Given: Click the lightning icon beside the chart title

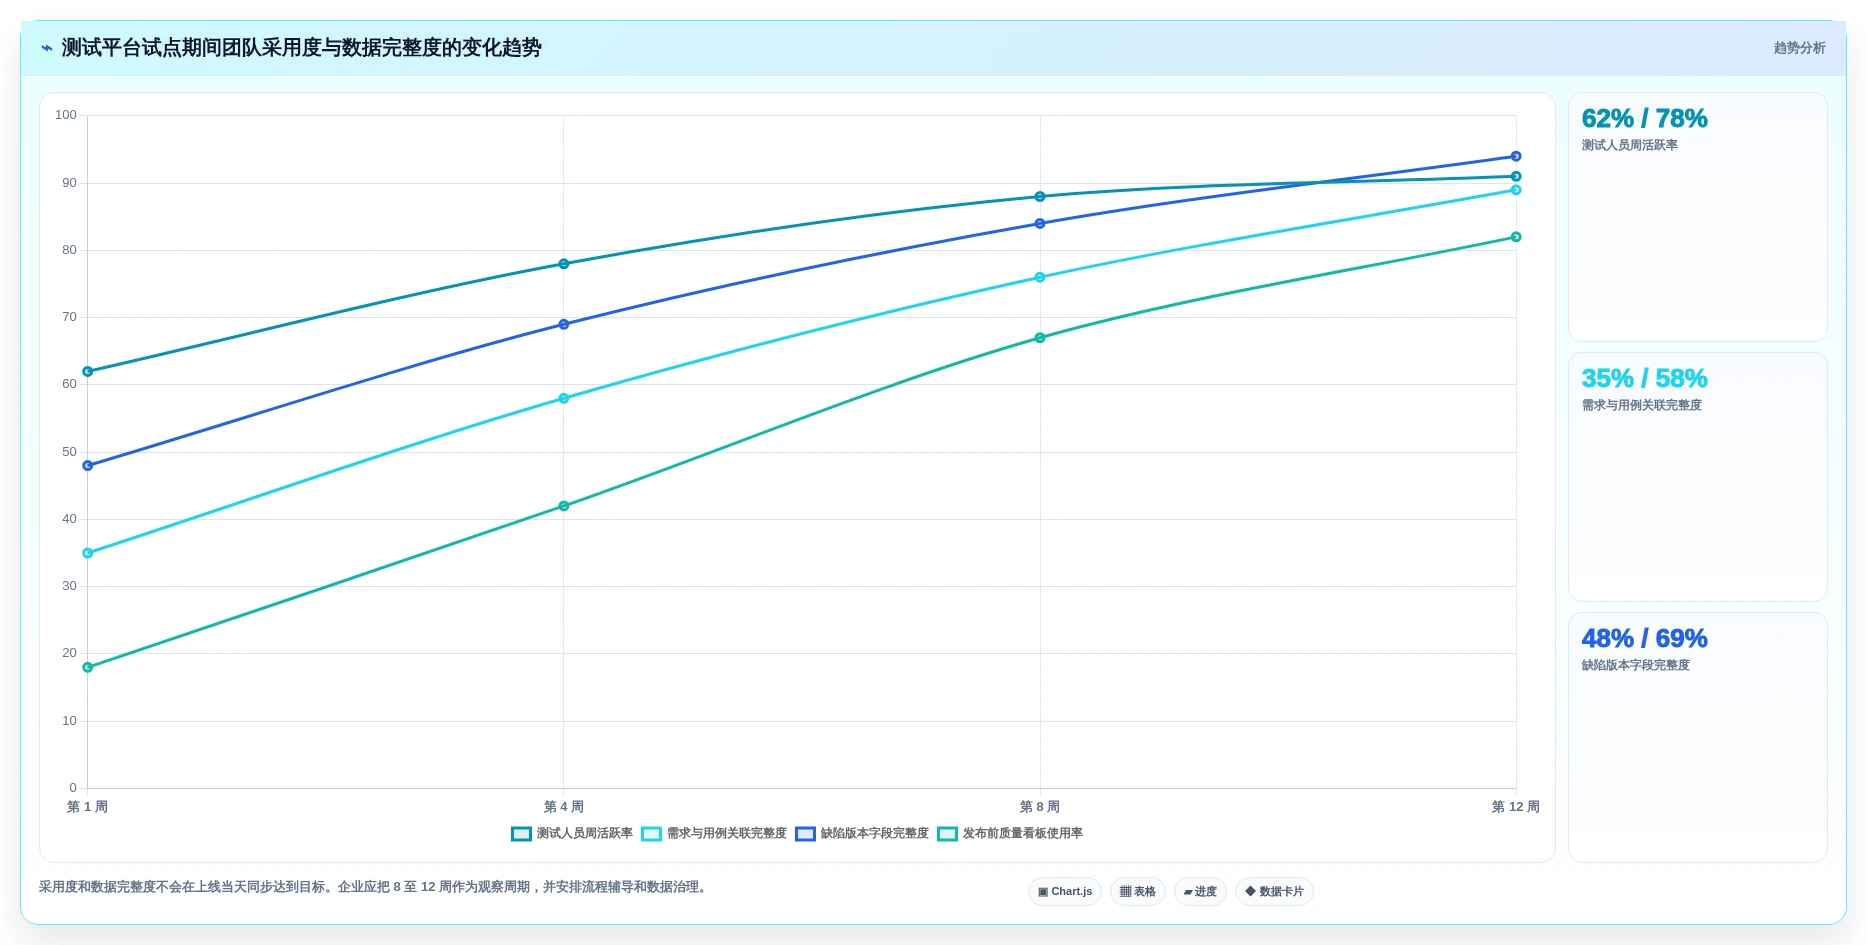Looking at the screenshot, I should (47, 48).
